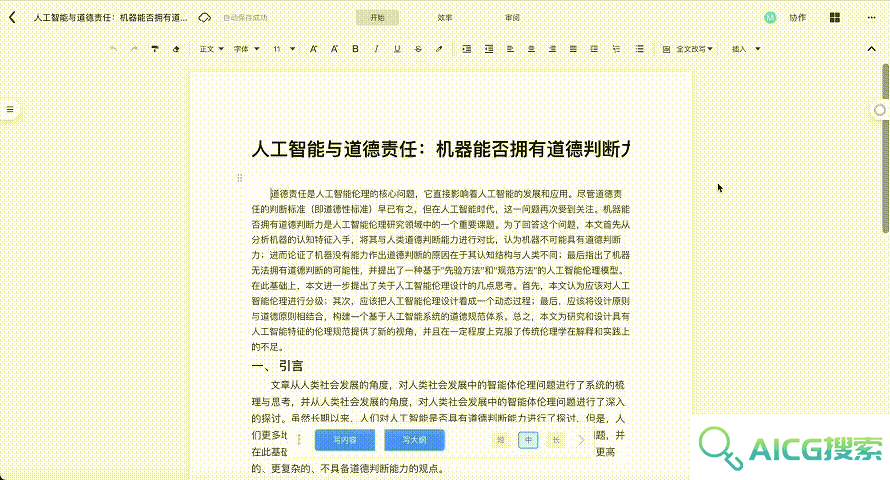The image size is (890, 480).
Task: Click the 一、引言 section heading
Action: 277,366
